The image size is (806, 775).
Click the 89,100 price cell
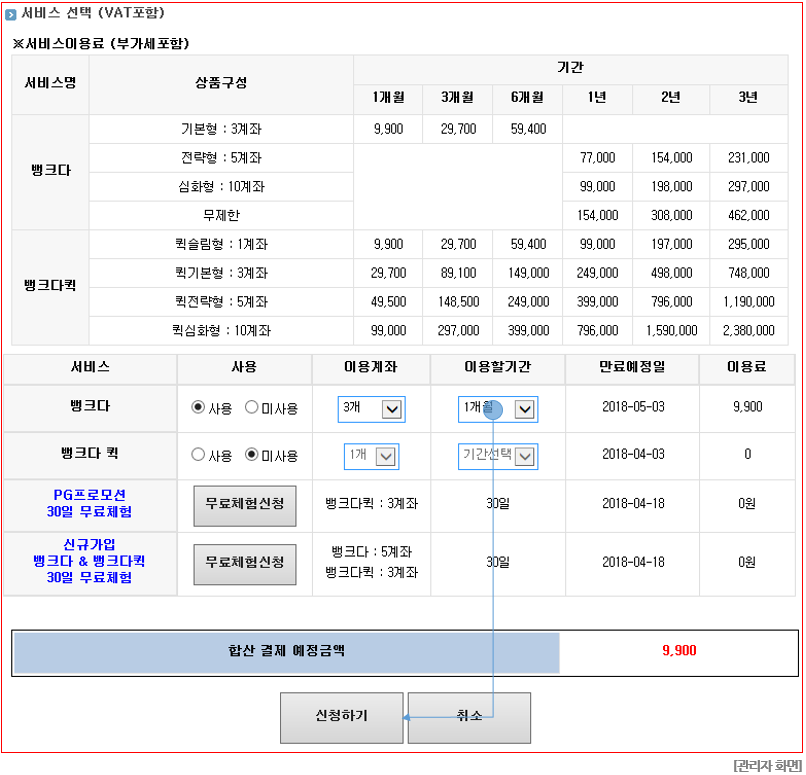[458, 273]
